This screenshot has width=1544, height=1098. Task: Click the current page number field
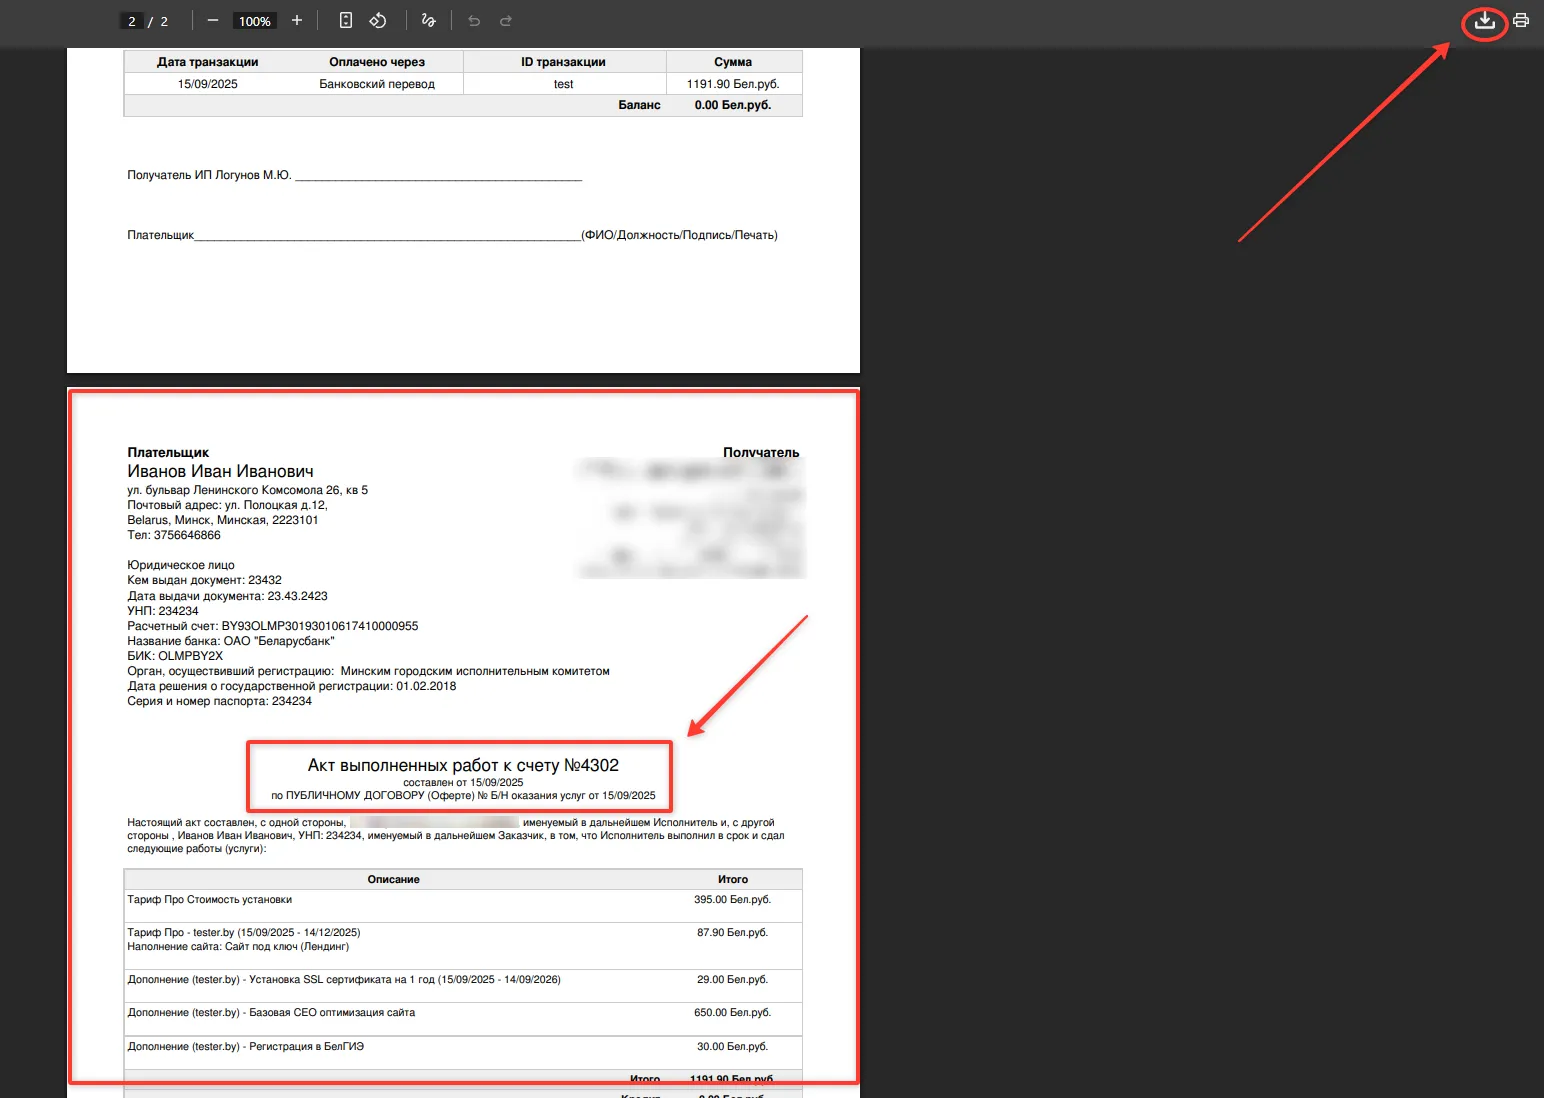132,21
